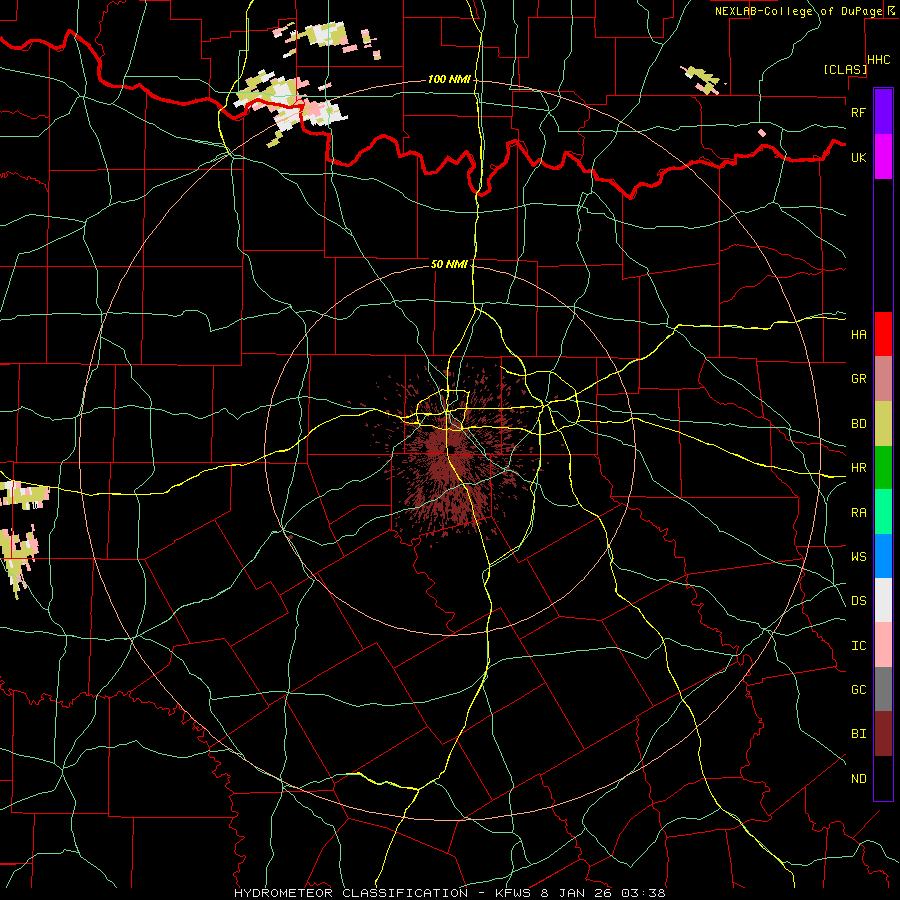This screenshot has height=900, width=900.
Task: Click the 'ND' legend label text
Action: 858,779
